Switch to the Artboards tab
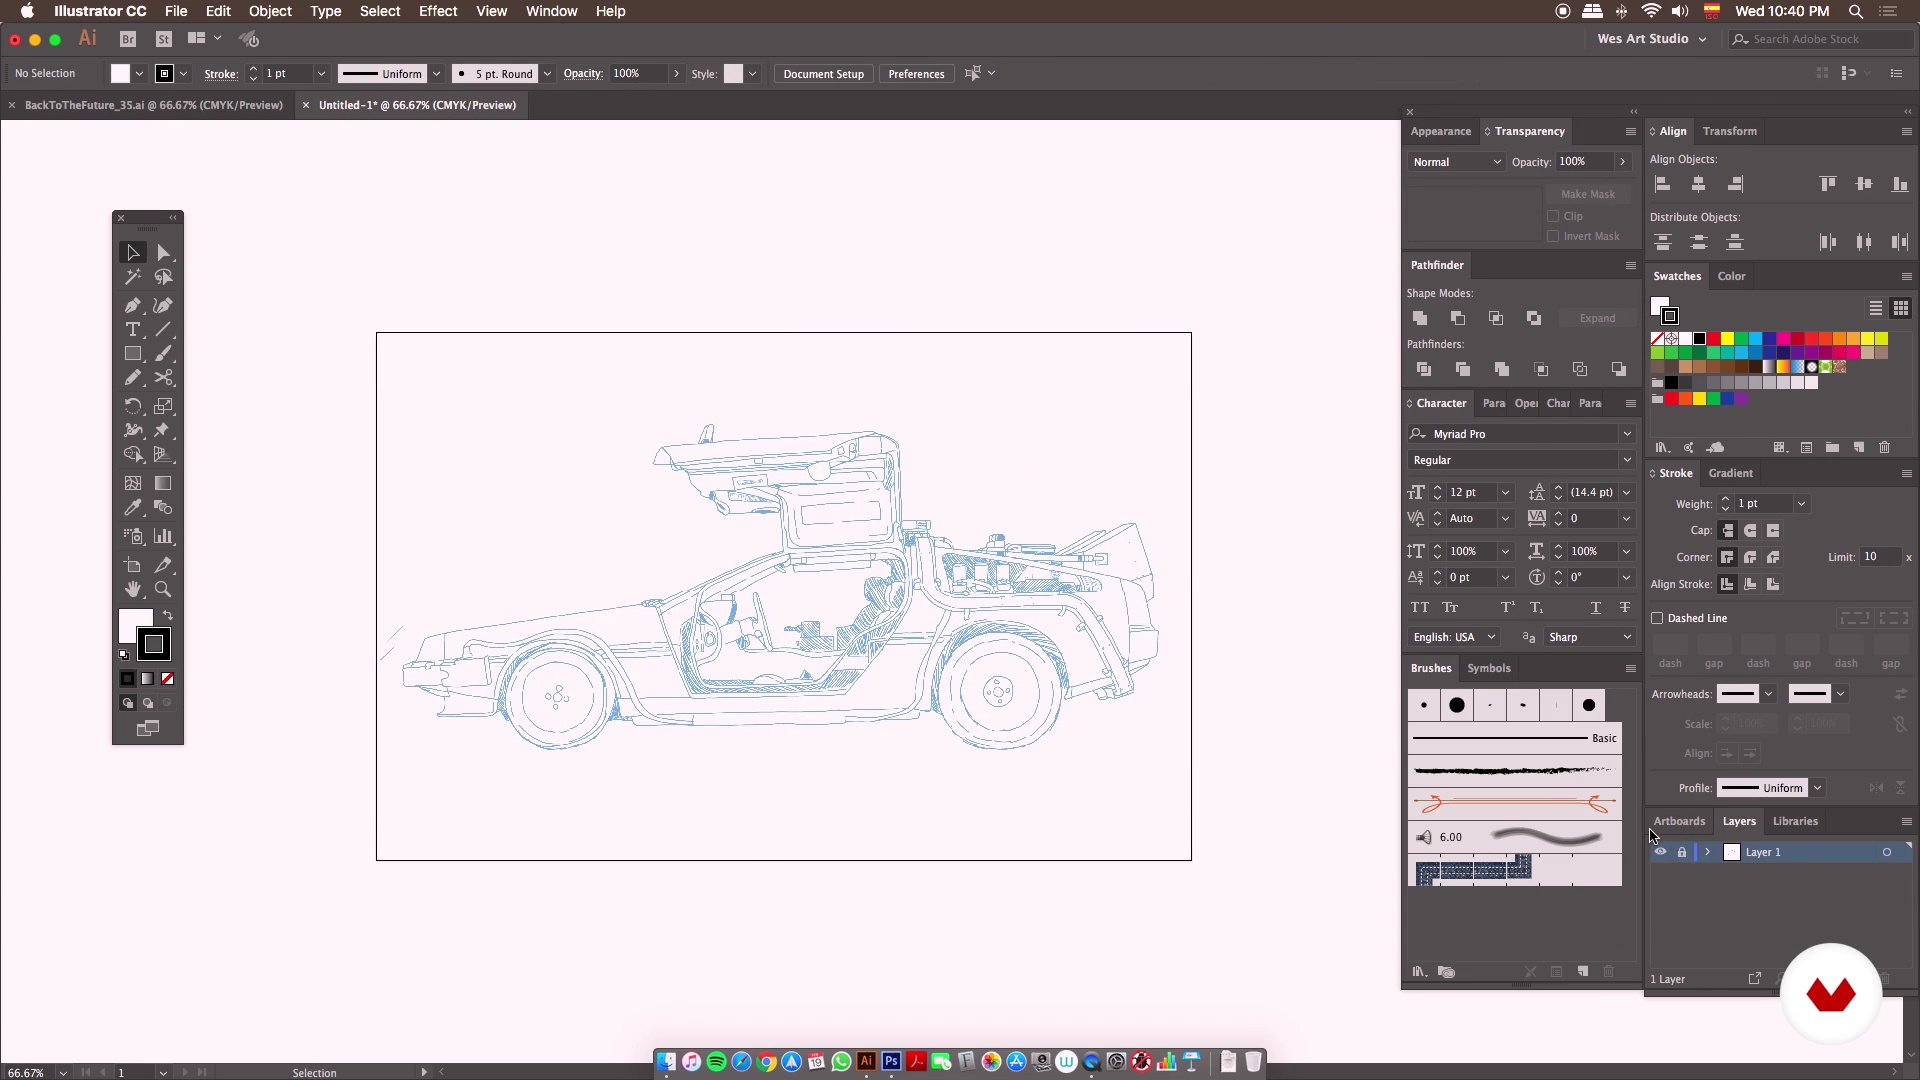This screenshot has height=1080, width=1920. 1679,821
